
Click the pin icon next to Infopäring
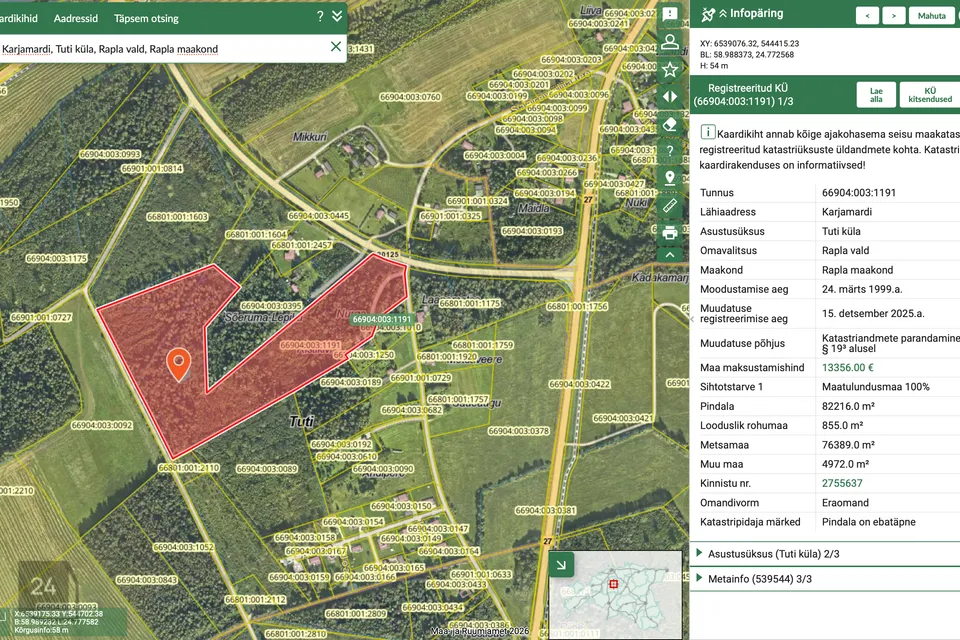[x=707, y=14]
